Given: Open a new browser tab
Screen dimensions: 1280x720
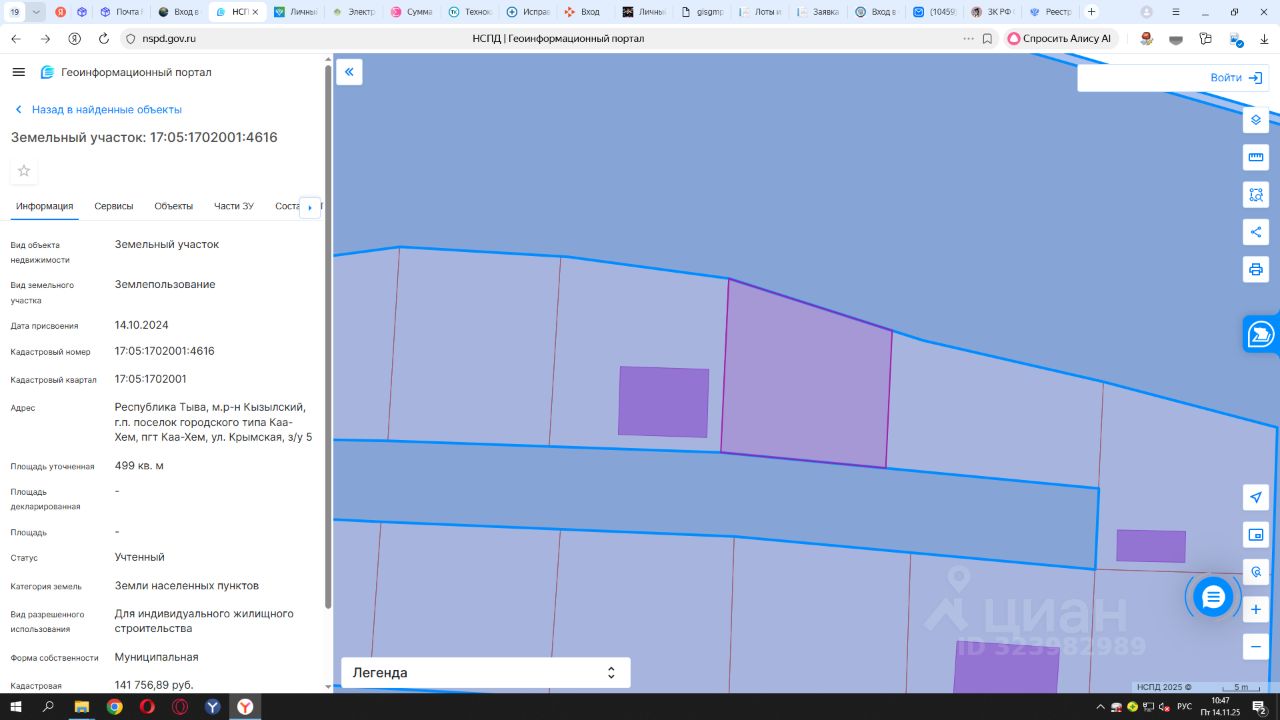Looking at the screenshot, I should click(1091, 12).
